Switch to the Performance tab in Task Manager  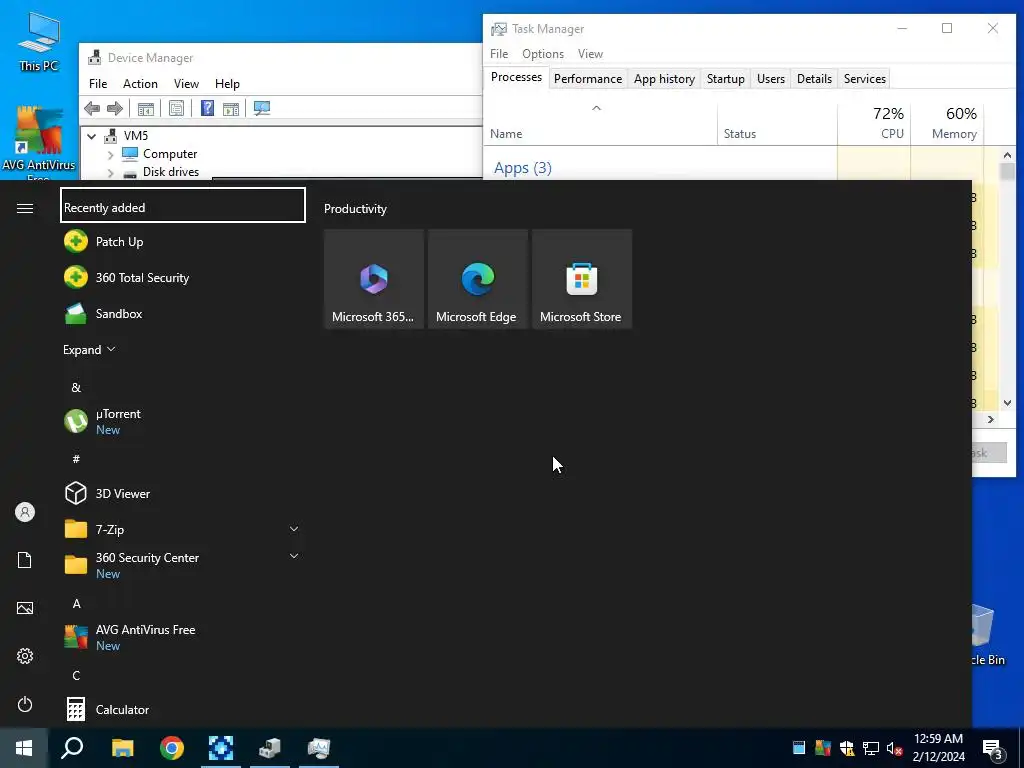point(588,79)
